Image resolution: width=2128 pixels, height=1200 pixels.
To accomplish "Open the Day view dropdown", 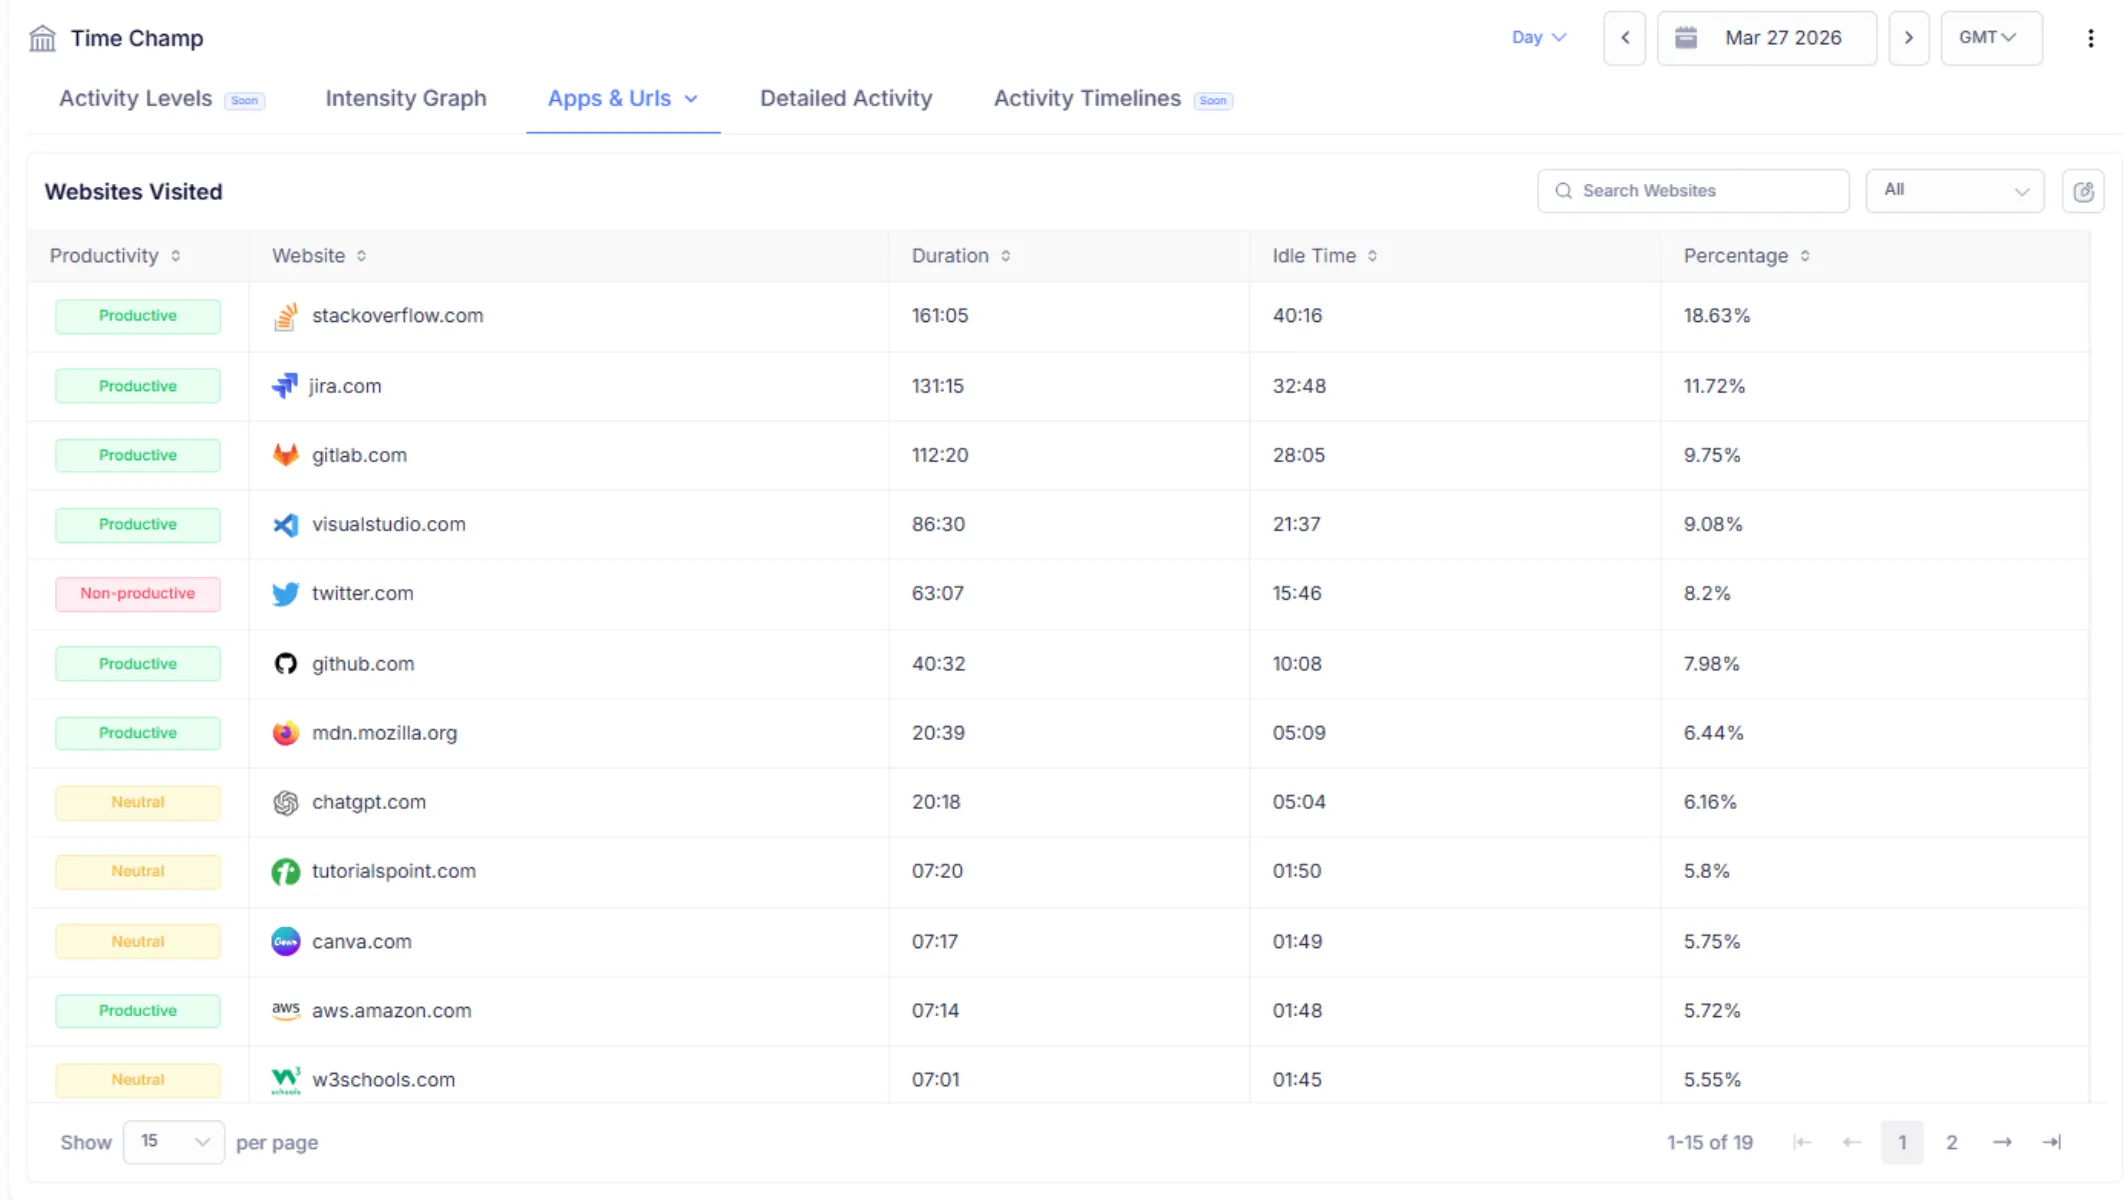I will (x=1539, y=37).
